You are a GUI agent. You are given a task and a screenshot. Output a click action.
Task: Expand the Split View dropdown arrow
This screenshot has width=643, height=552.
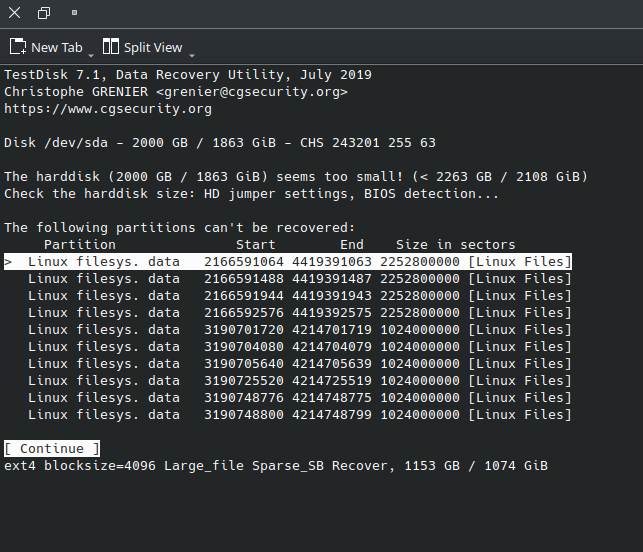(x=192, y=53)
